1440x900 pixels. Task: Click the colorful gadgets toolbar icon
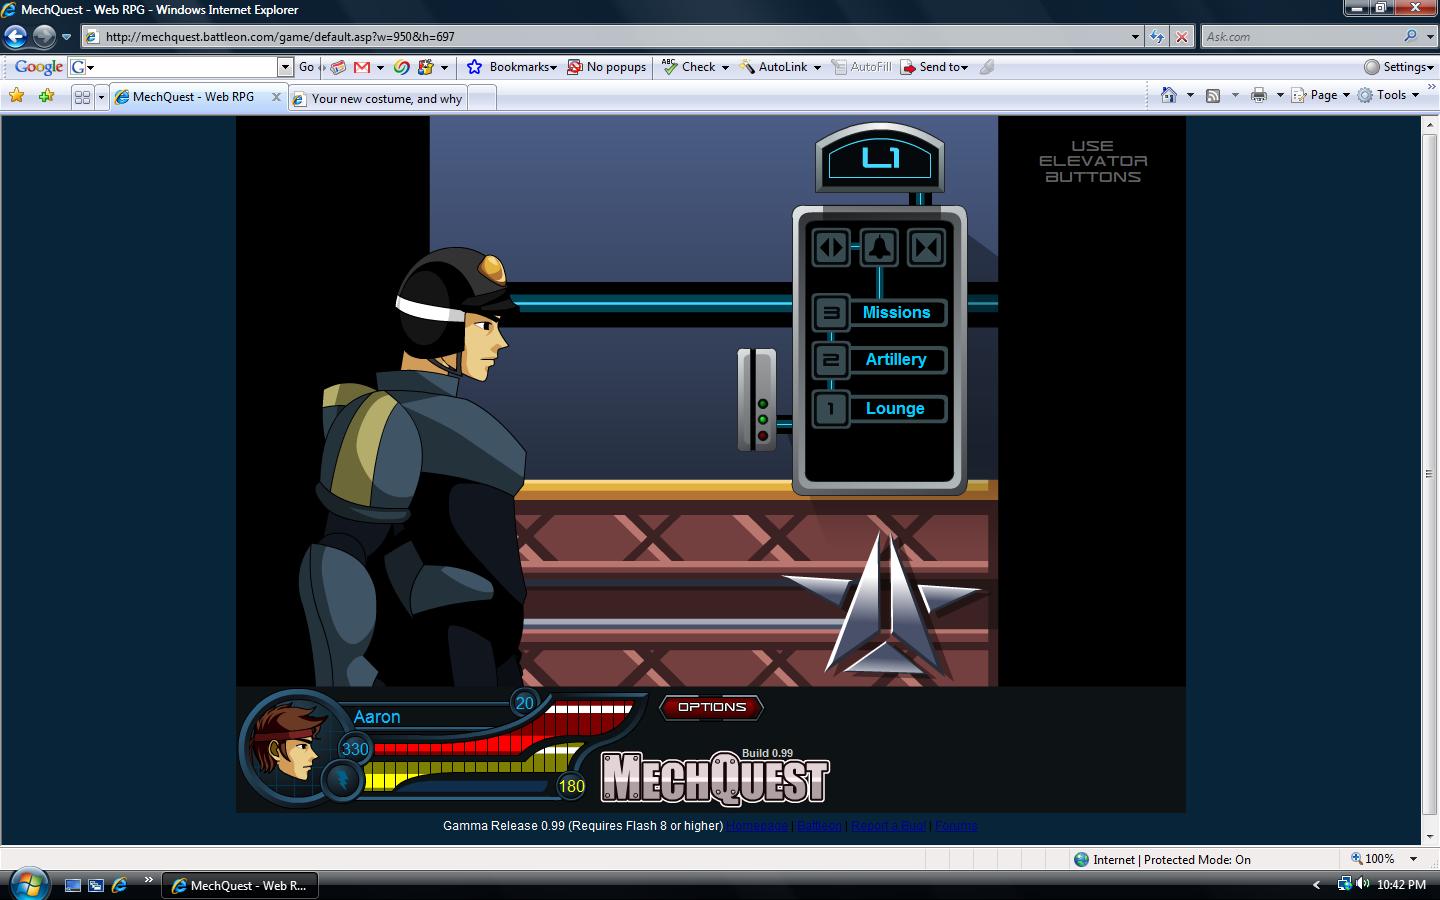426,67
